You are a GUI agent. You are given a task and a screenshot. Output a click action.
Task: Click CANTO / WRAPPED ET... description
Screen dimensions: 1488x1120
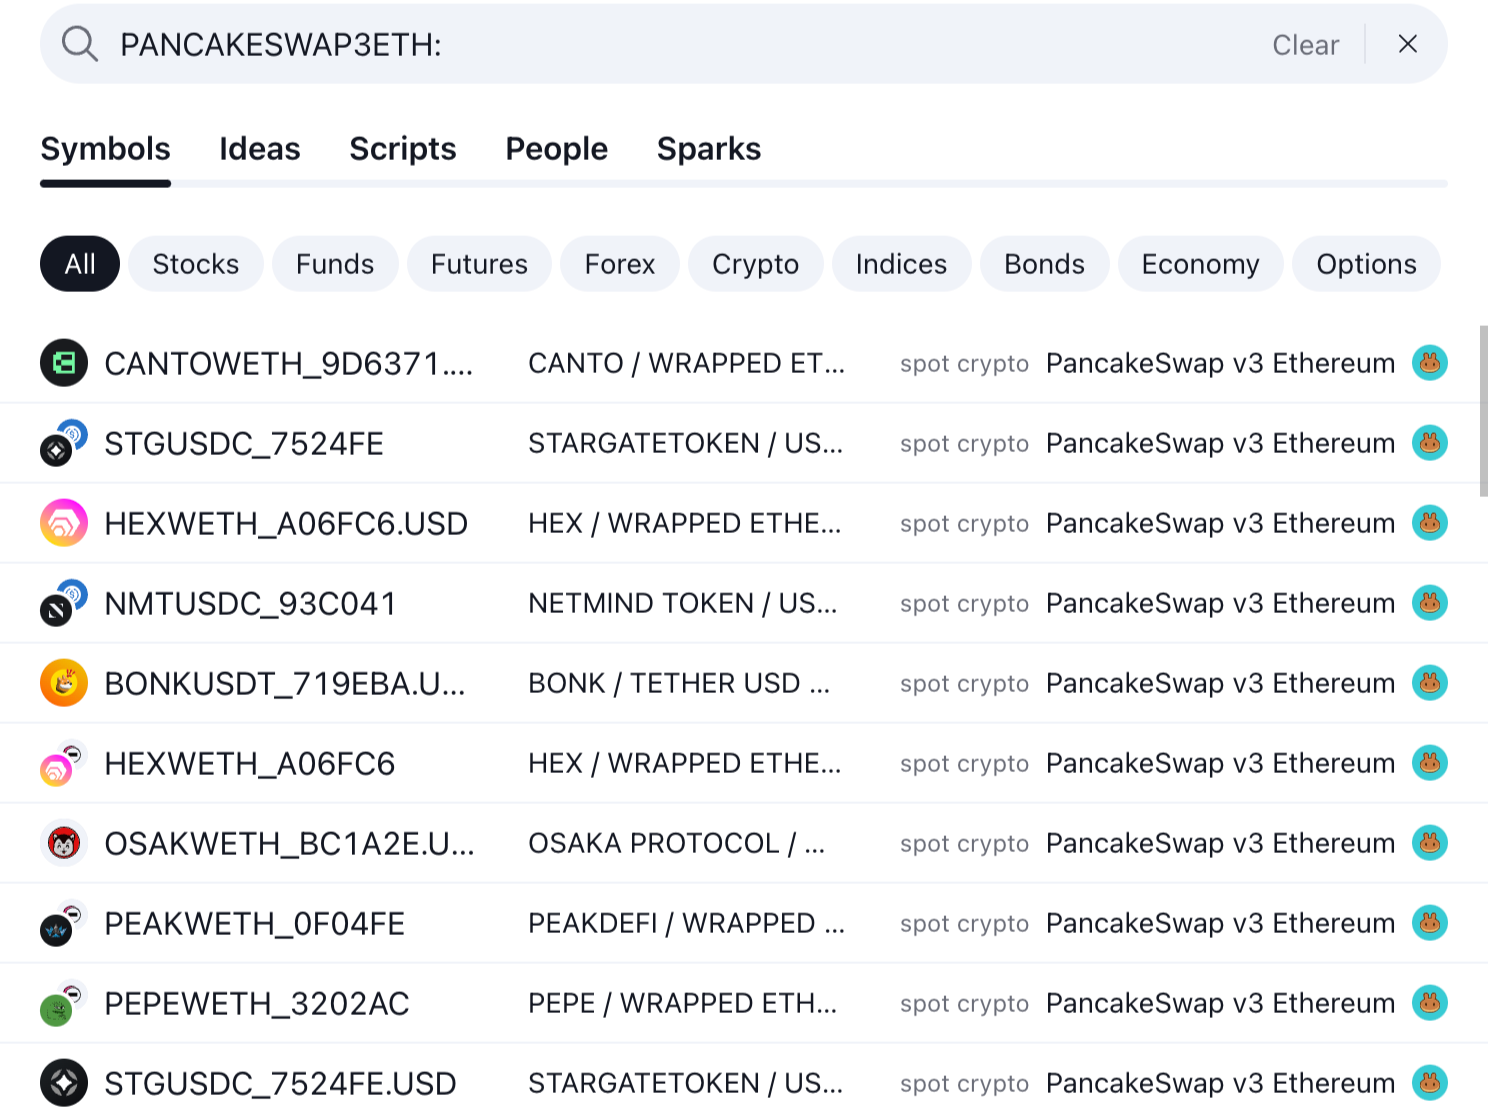[687, 363]
